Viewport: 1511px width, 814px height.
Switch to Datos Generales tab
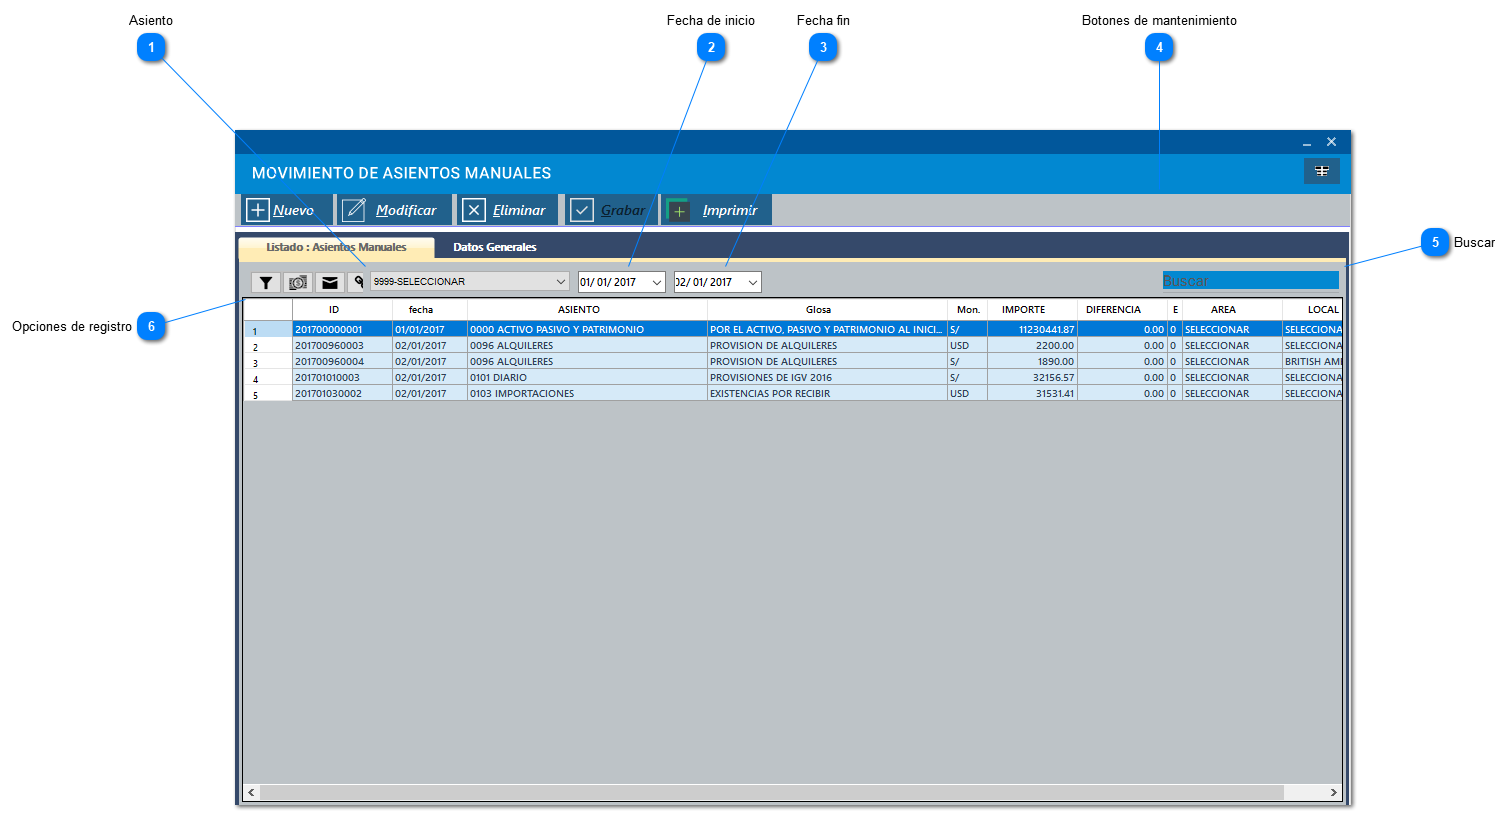pyautogui.click(x=495, y=247)
